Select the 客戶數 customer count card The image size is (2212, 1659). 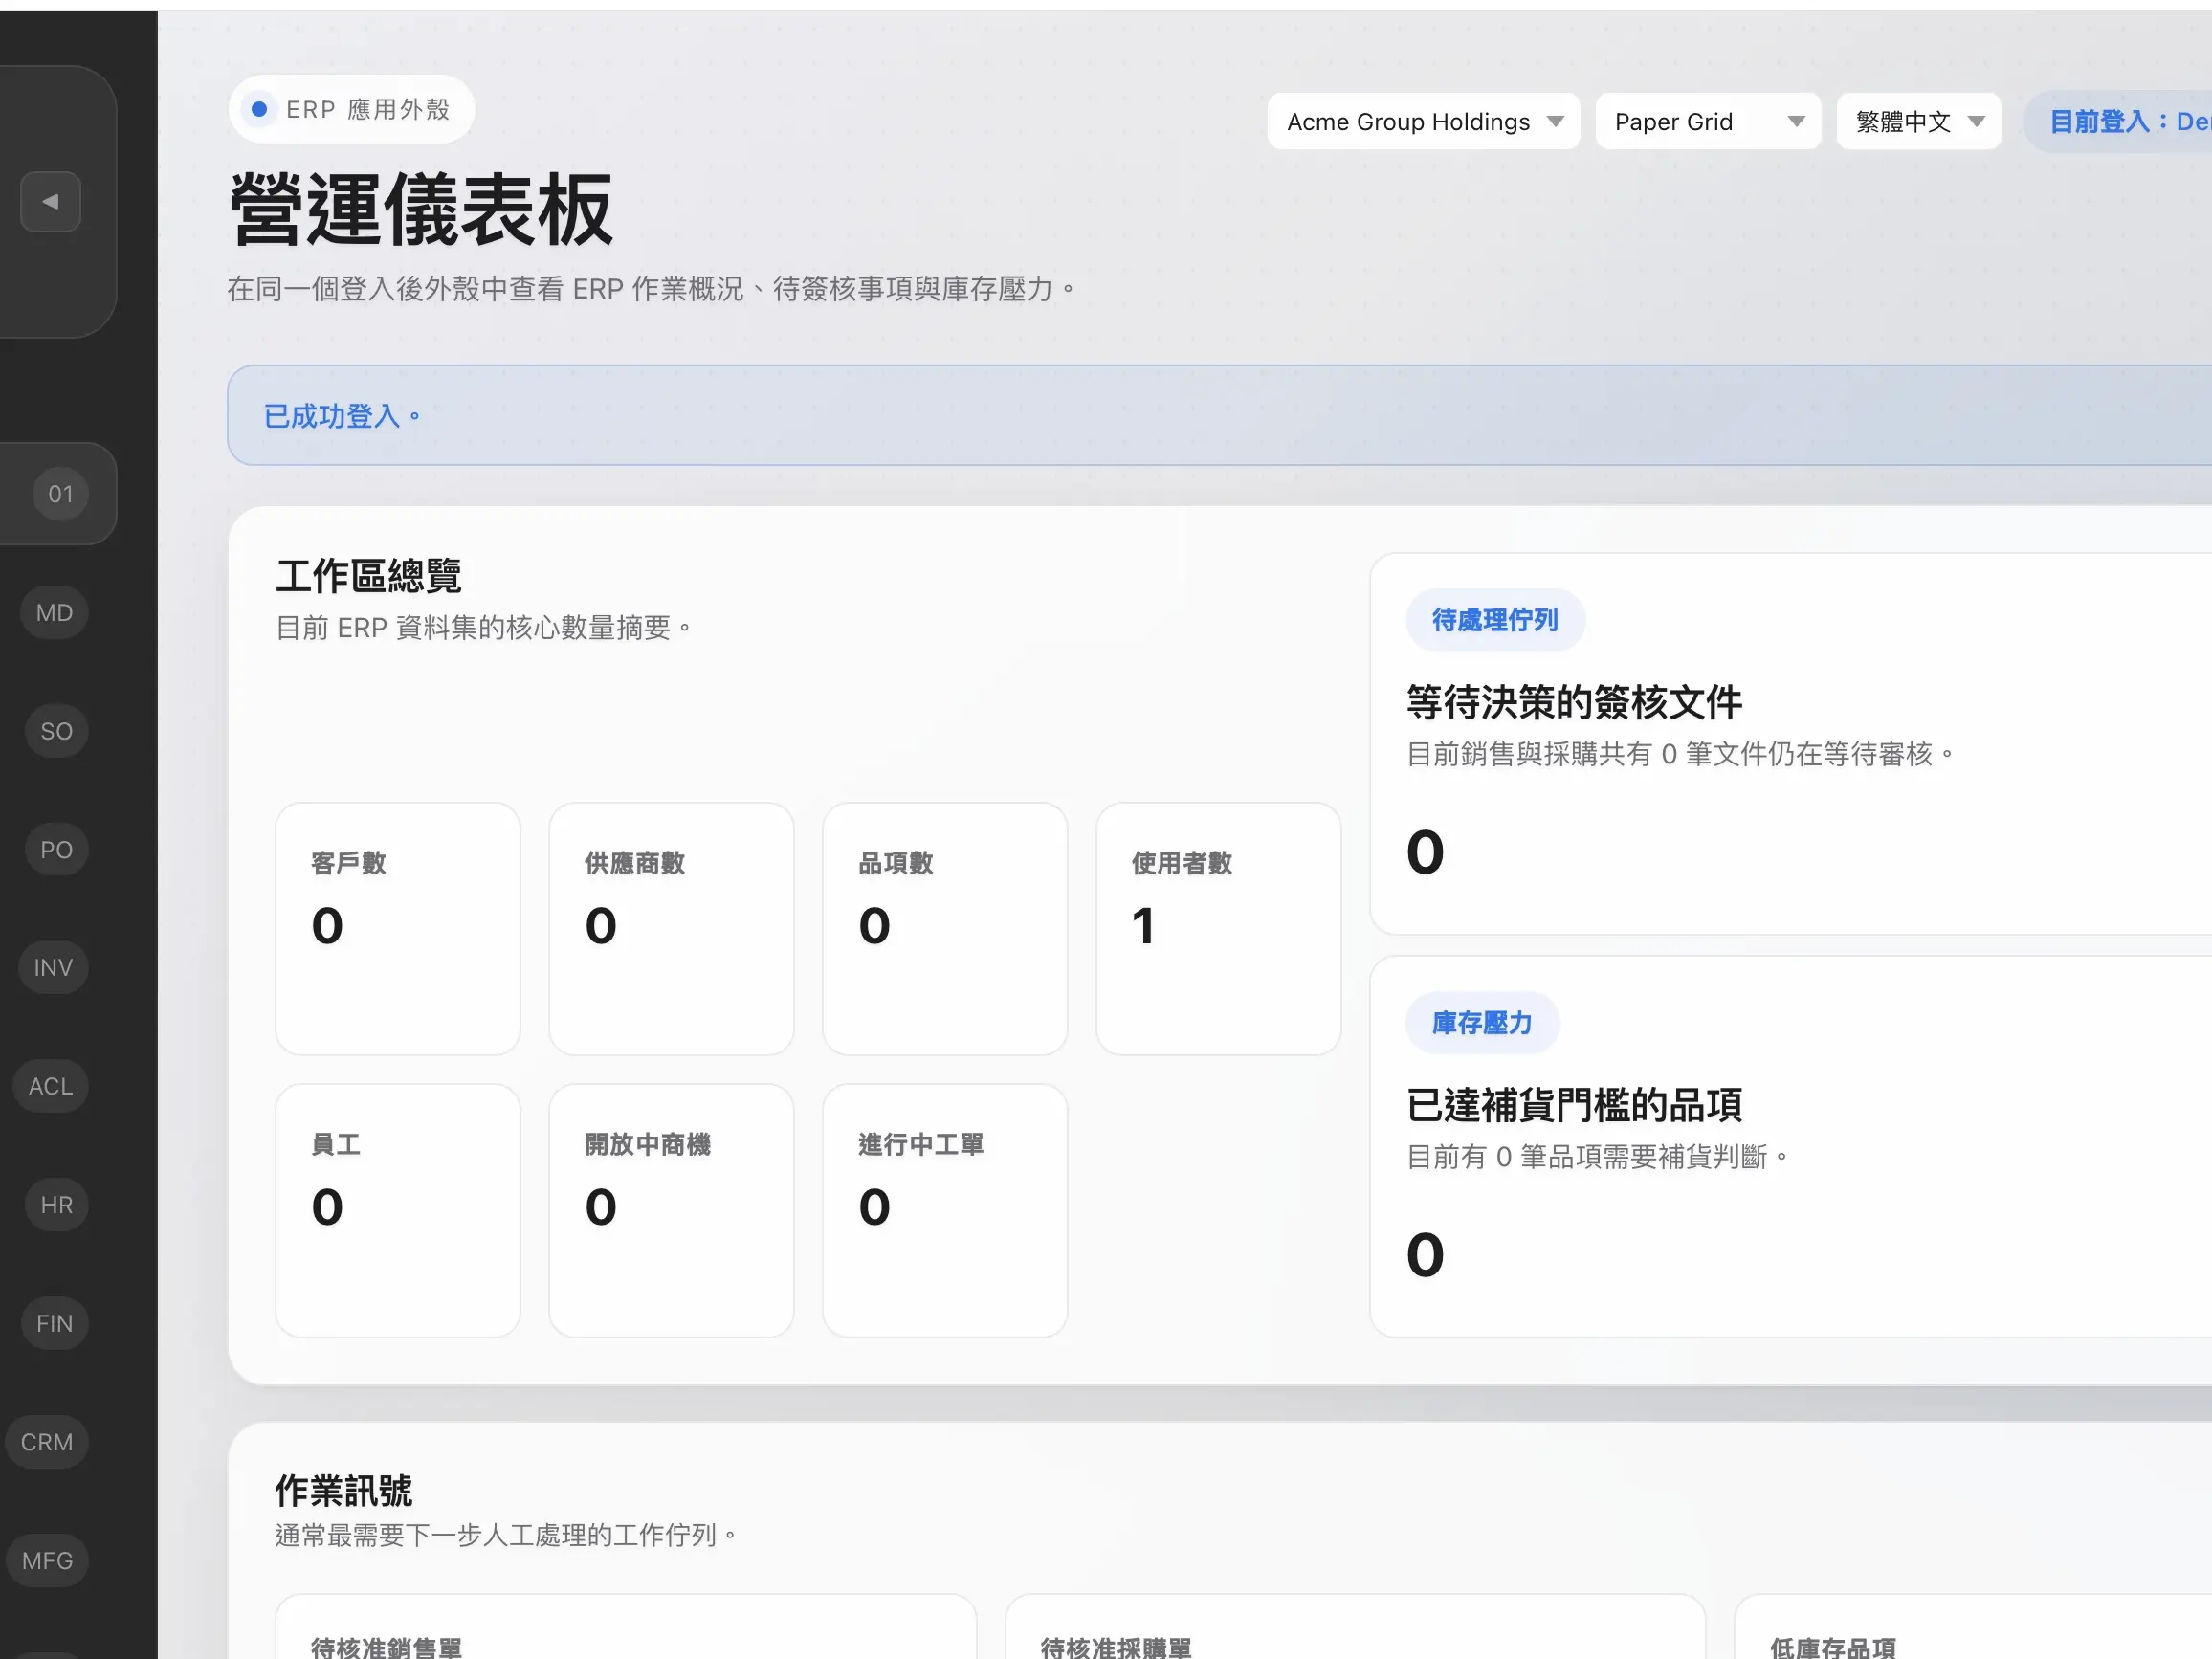[x=398, y=929]
